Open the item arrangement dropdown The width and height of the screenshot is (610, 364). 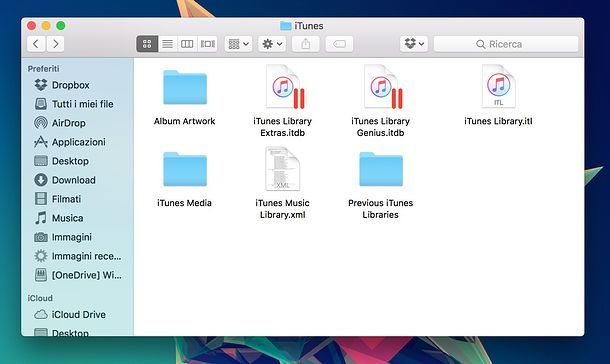point(238,44)
